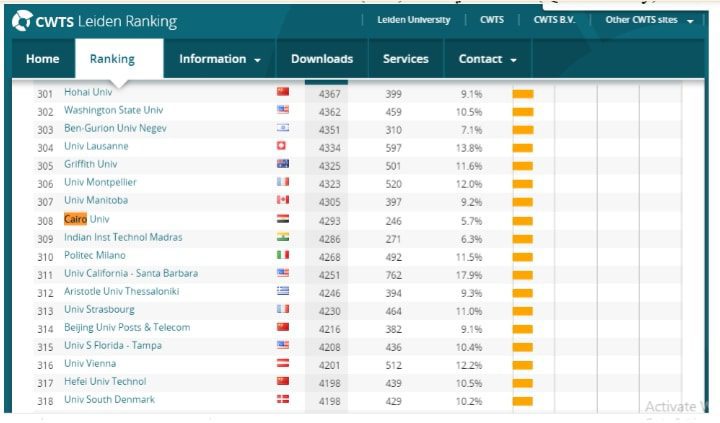This screenshot has width=720, height=423.
Task: Click US flag beside Washington State Univ
Action: click(283, 110)
